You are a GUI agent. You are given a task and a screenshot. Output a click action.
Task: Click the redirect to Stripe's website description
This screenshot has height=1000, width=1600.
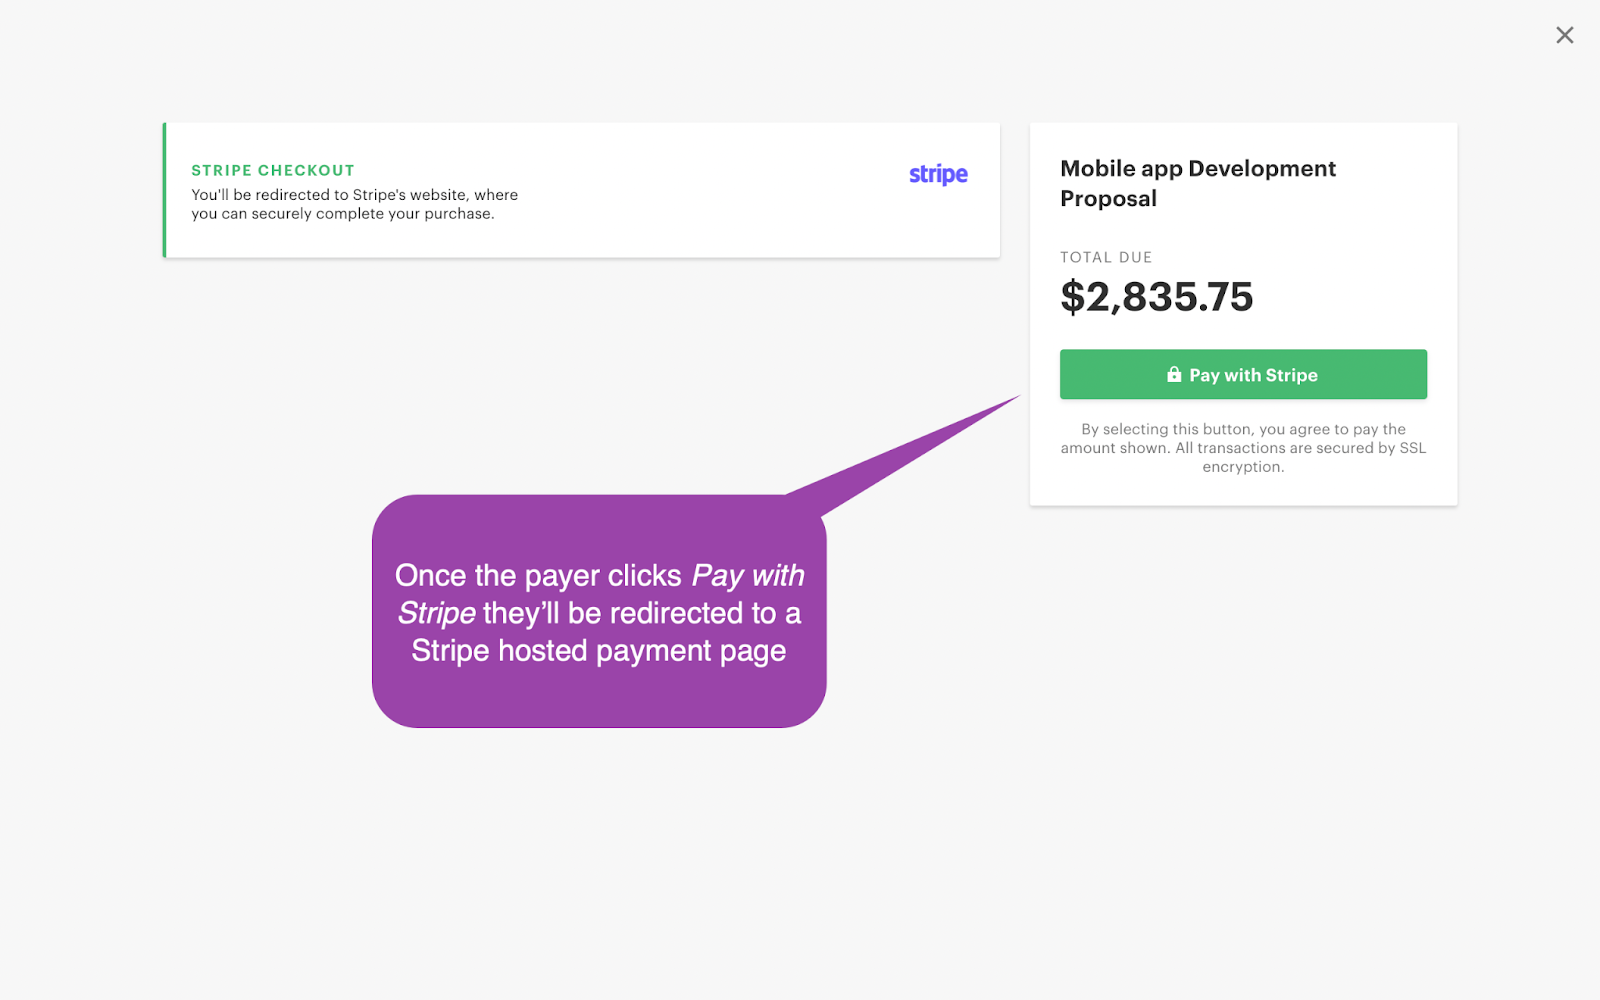[x=355, y=204]
